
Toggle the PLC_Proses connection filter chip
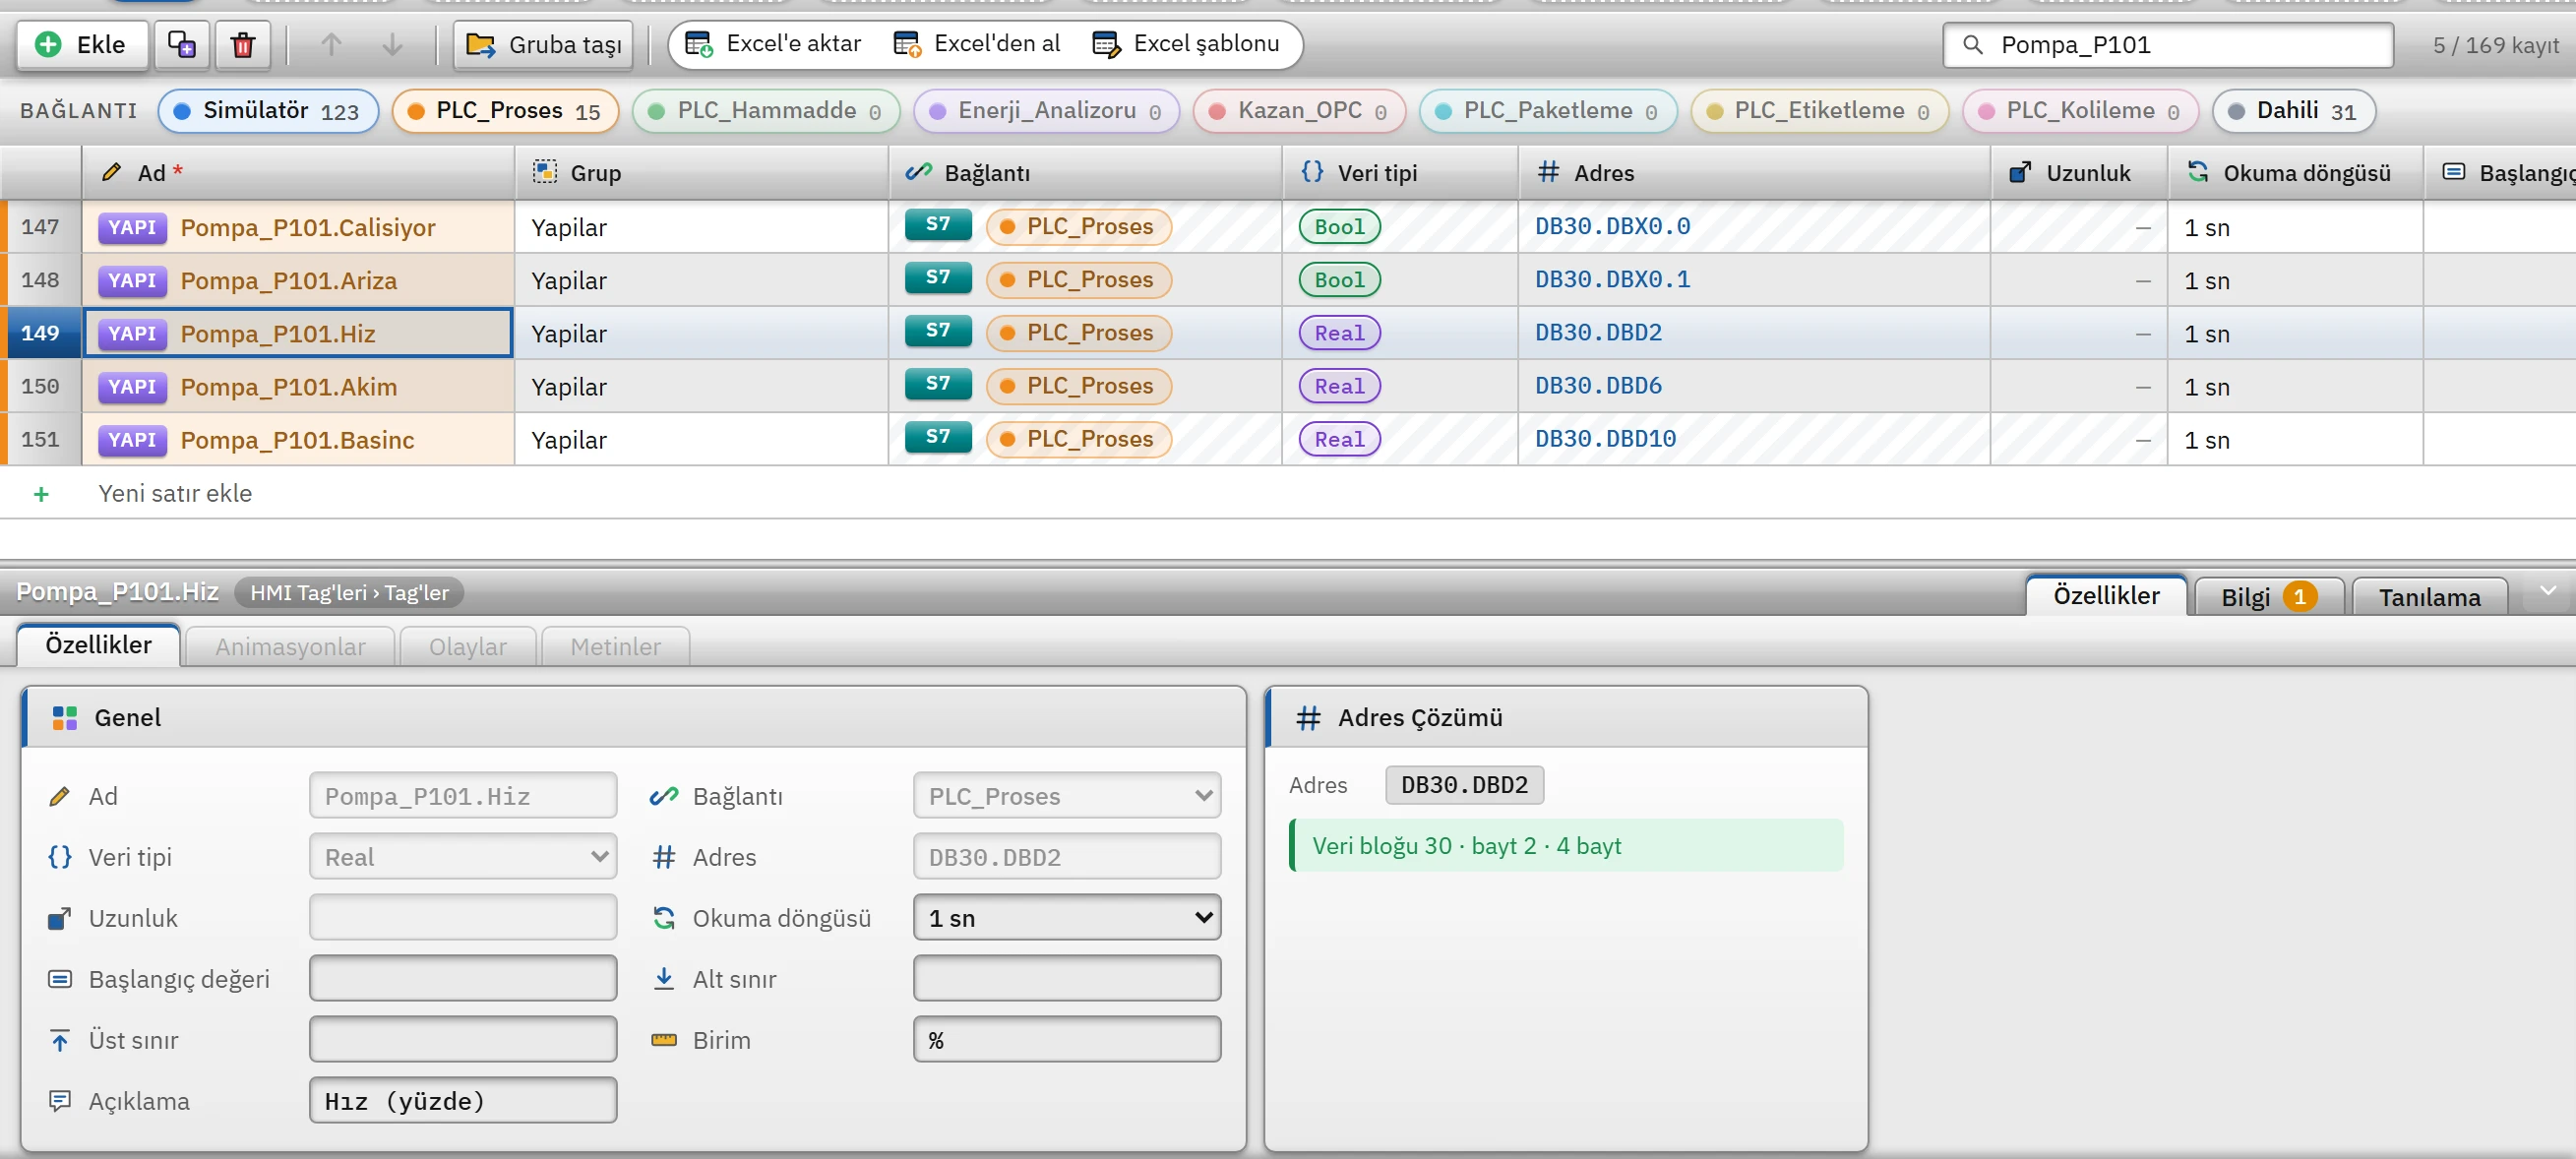click(x=505, y=110)
